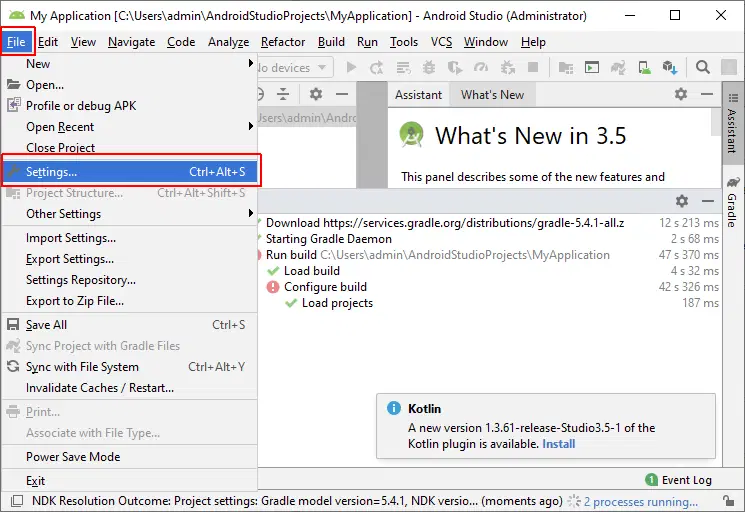Image resolution: width=745 pixels, height=512 pixels.
Task: Click the Event Log badge icon
Action: click(651, 480)
